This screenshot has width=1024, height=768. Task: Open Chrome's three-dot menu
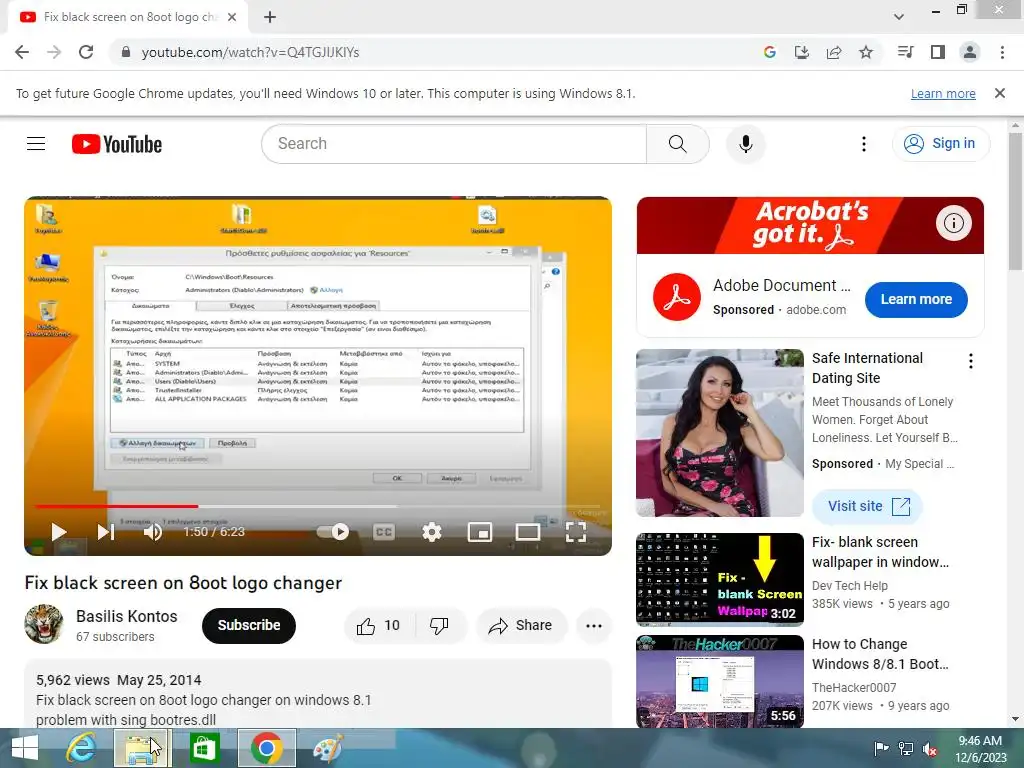1002,52
